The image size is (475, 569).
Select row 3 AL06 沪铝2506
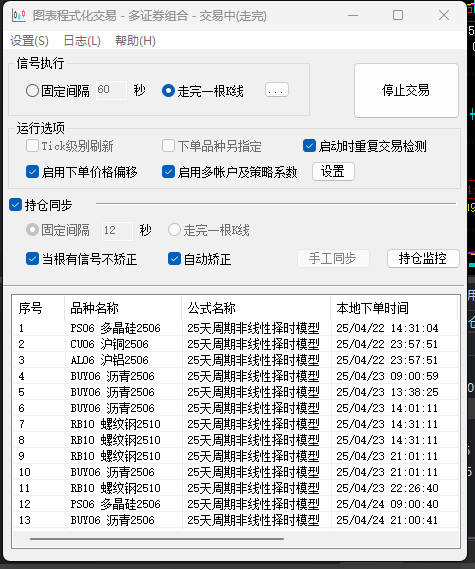pos(235,360)
